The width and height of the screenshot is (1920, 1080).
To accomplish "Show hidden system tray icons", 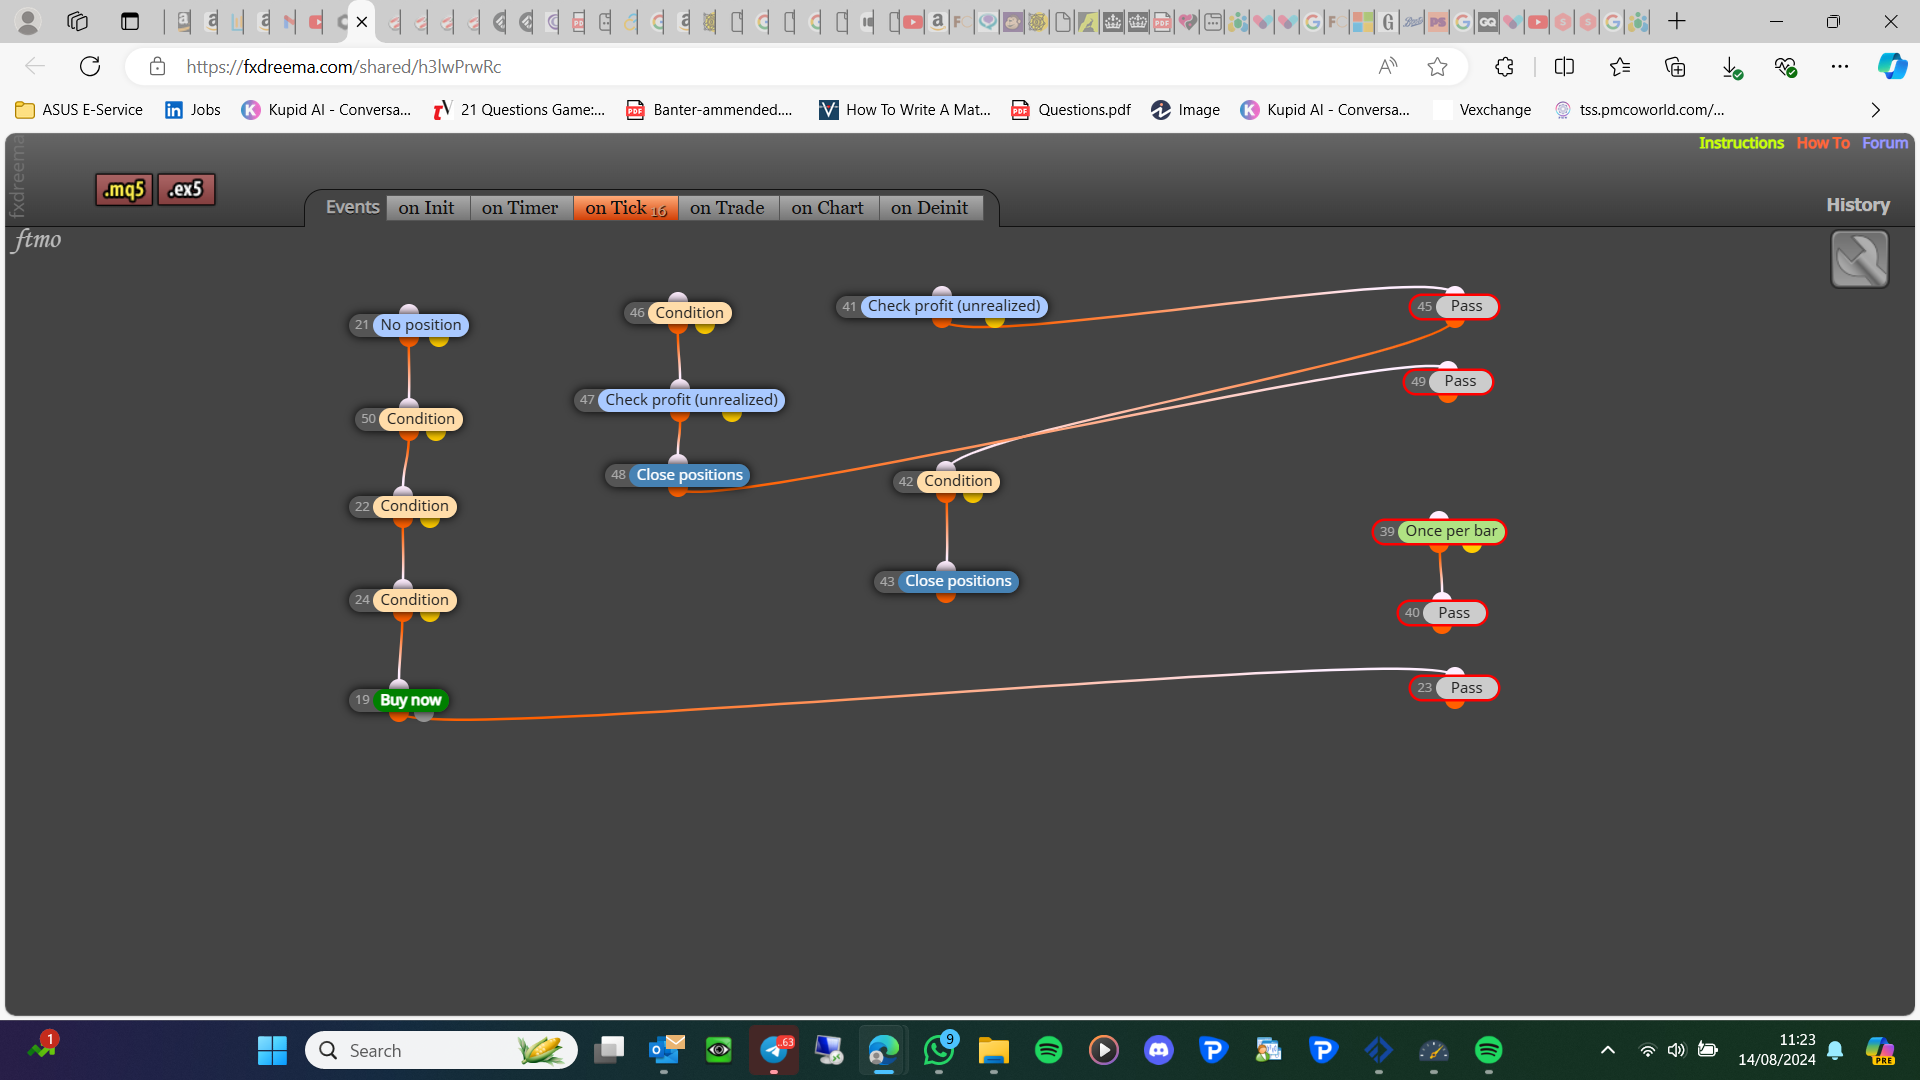I will point(1607,1050).
